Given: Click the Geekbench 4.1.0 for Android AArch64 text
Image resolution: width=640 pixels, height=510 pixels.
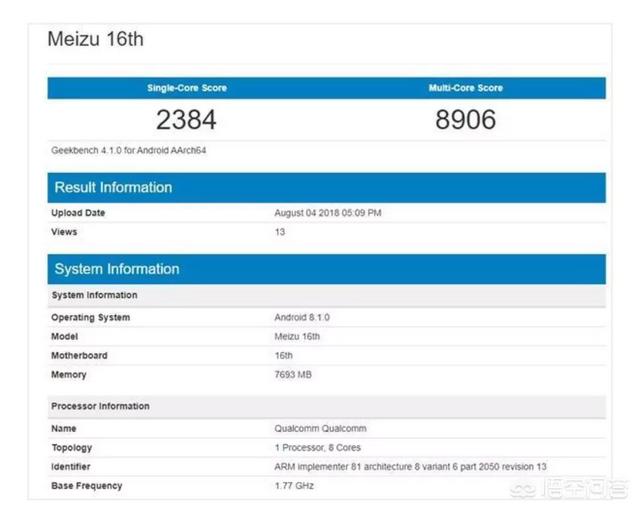Looking at the screenshot, I should tap(129, 151).
